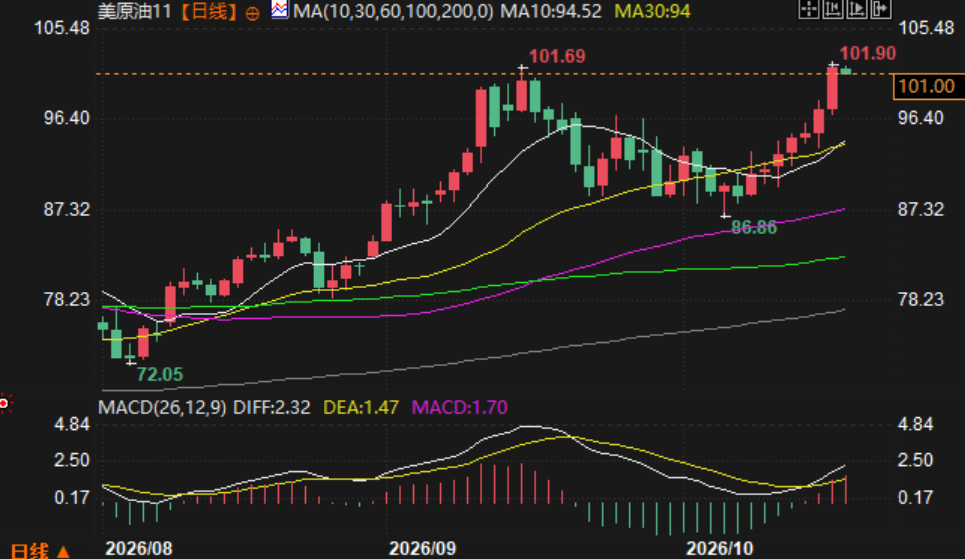This screenshot has height=559, width=965.
Task: Click the chart step-back axis icon
Action: point(833,9)
